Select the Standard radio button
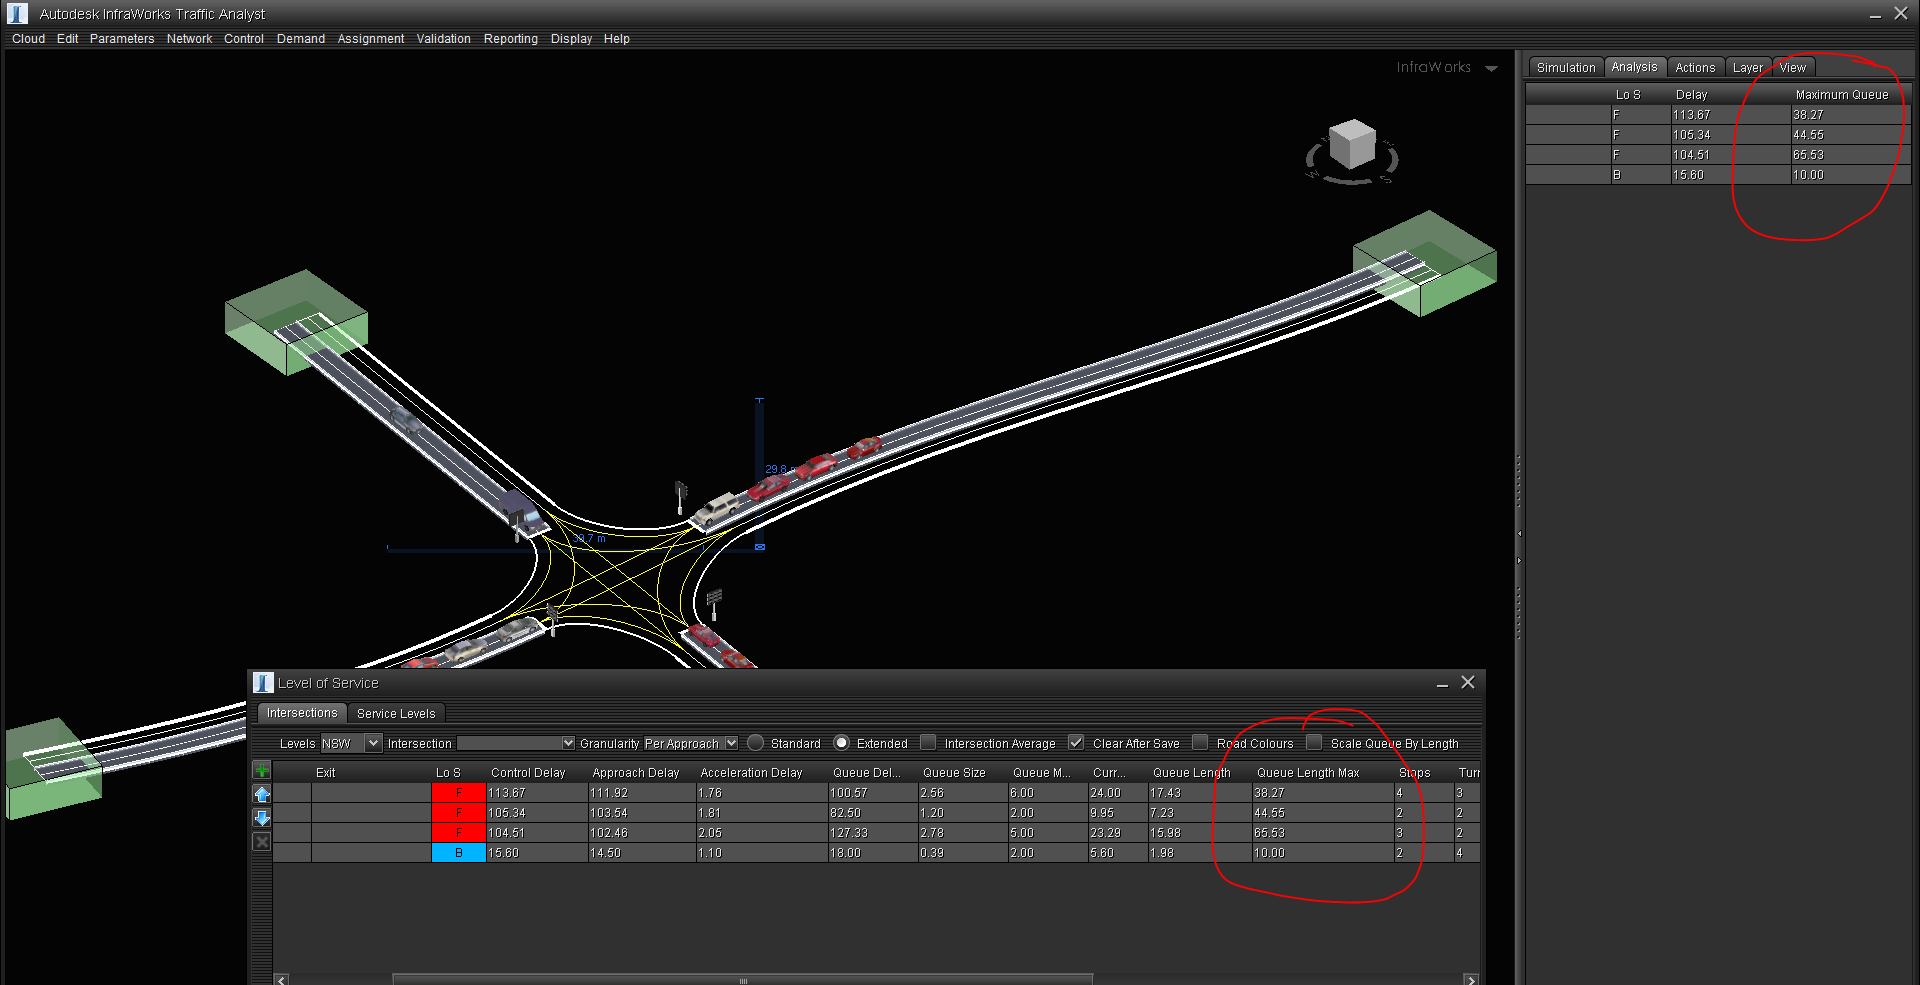The width and height of the screenshot is (1920, 985). coord(755,743)
